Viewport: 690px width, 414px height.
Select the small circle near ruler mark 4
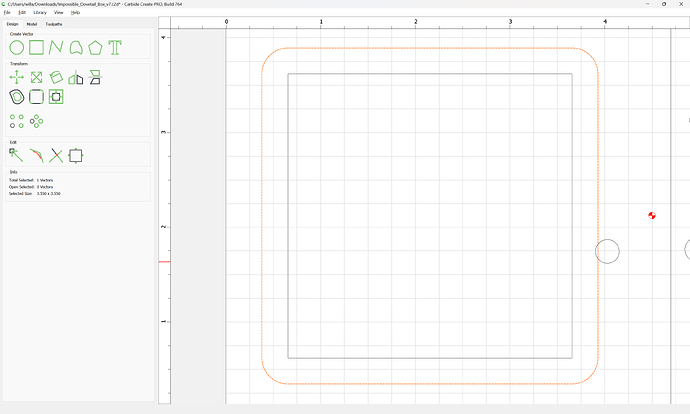coord(607,251)
